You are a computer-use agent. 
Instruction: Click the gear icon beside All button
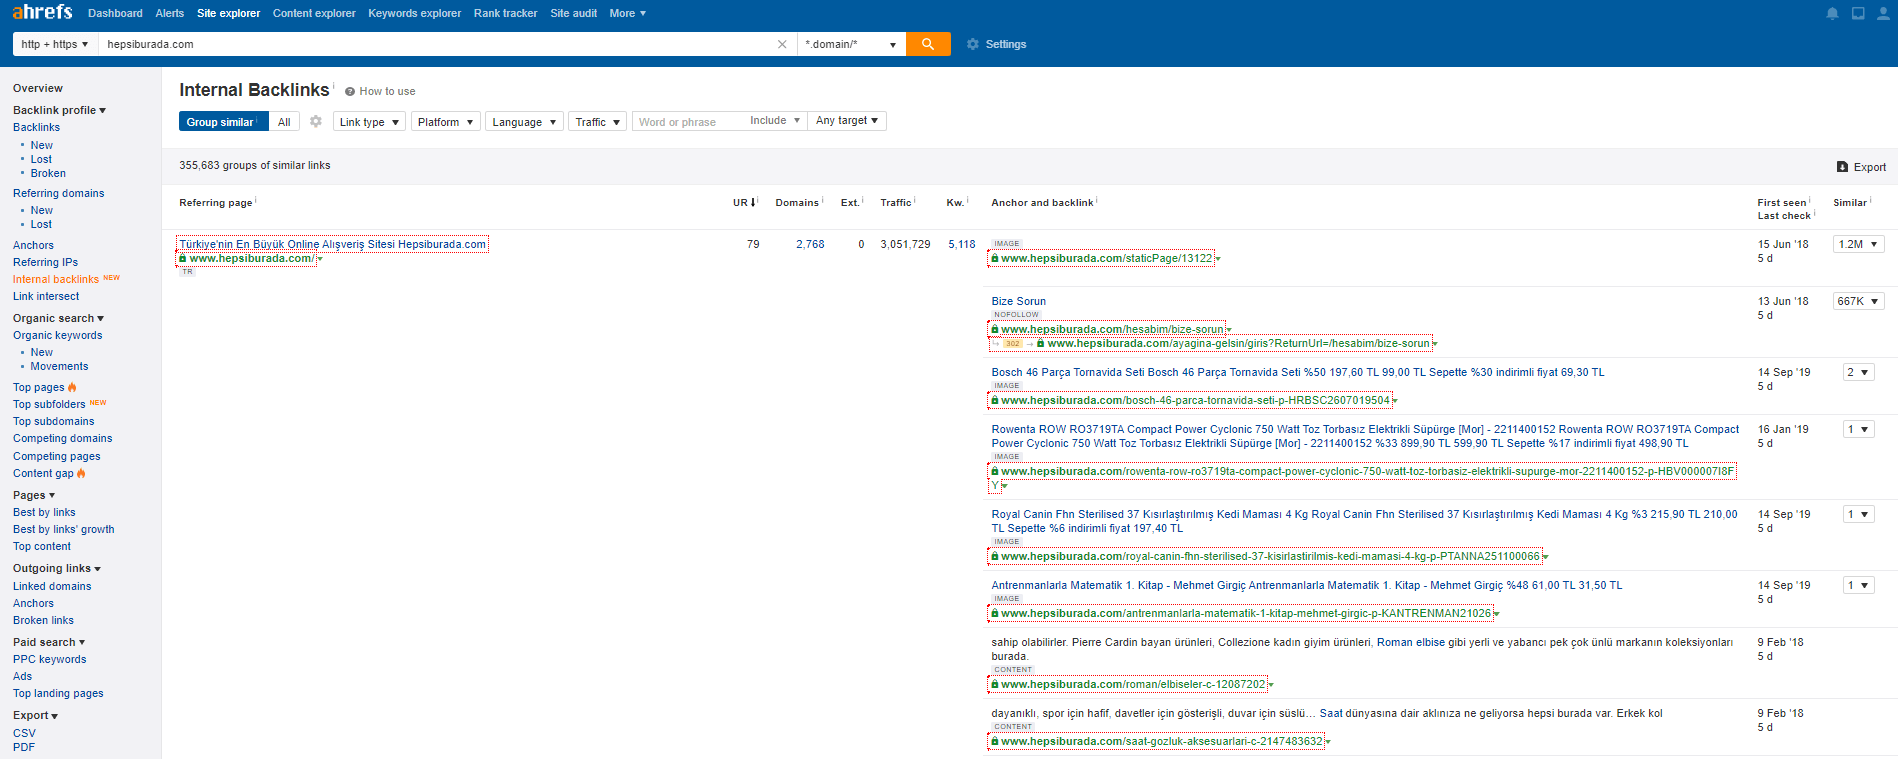click(316, 121)
